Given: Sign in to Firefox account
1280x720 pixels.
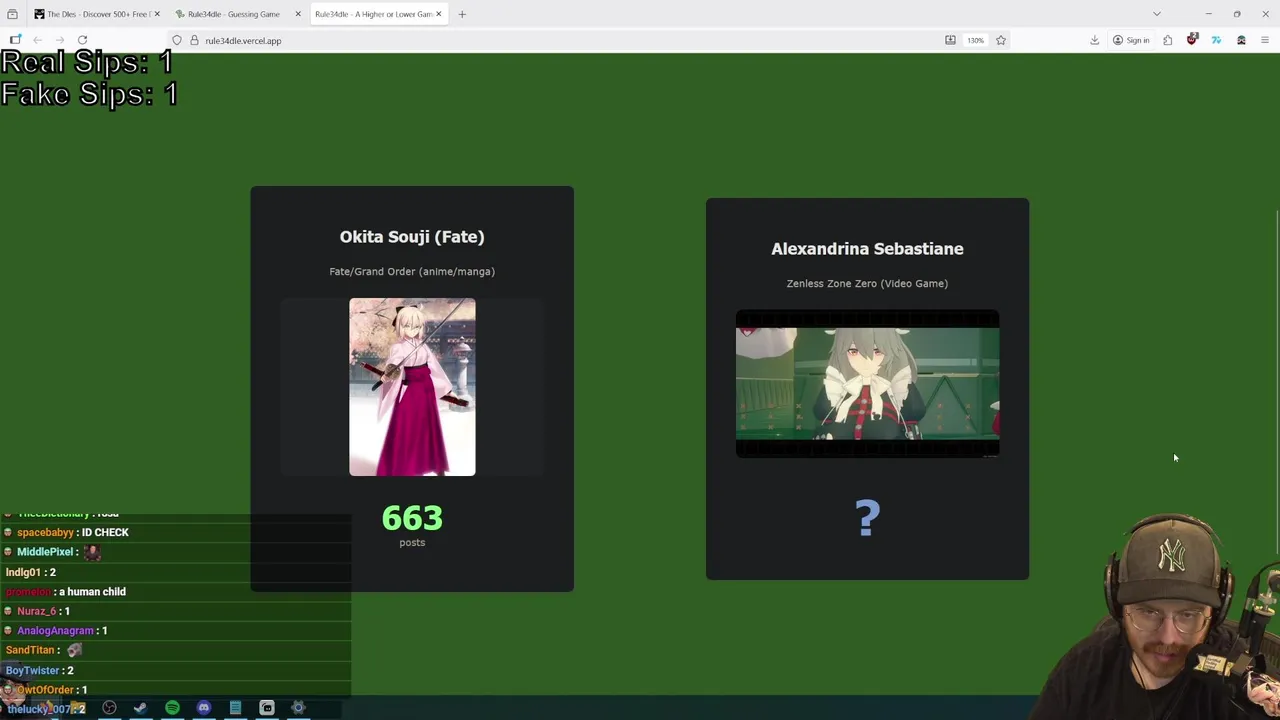Looking at the screenshot, I should (1131, 40).
